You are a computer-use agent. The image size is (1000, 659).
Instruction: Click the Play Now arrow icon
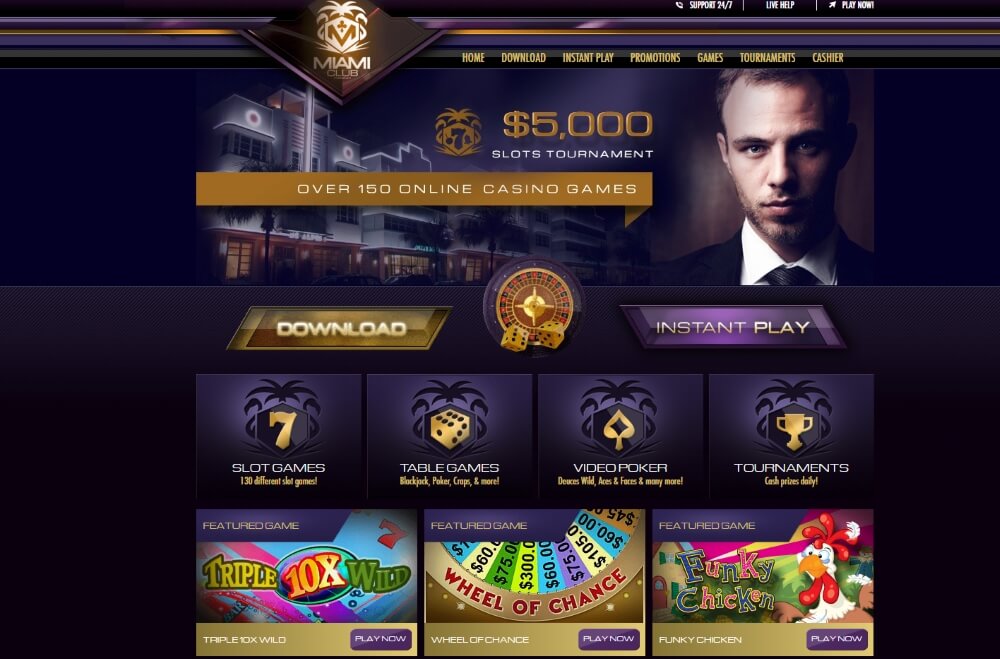(832, 5)
